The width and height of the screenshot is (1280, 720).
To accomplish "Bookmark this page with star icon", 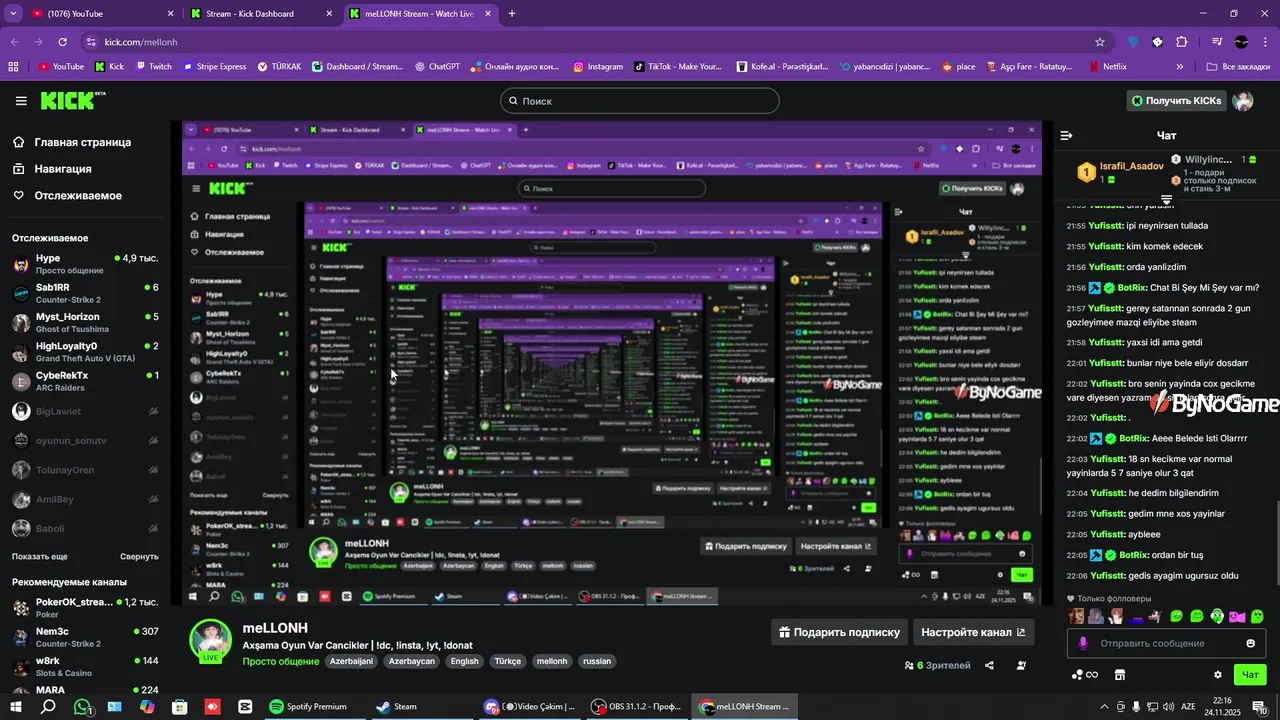I will (1100, 42).
